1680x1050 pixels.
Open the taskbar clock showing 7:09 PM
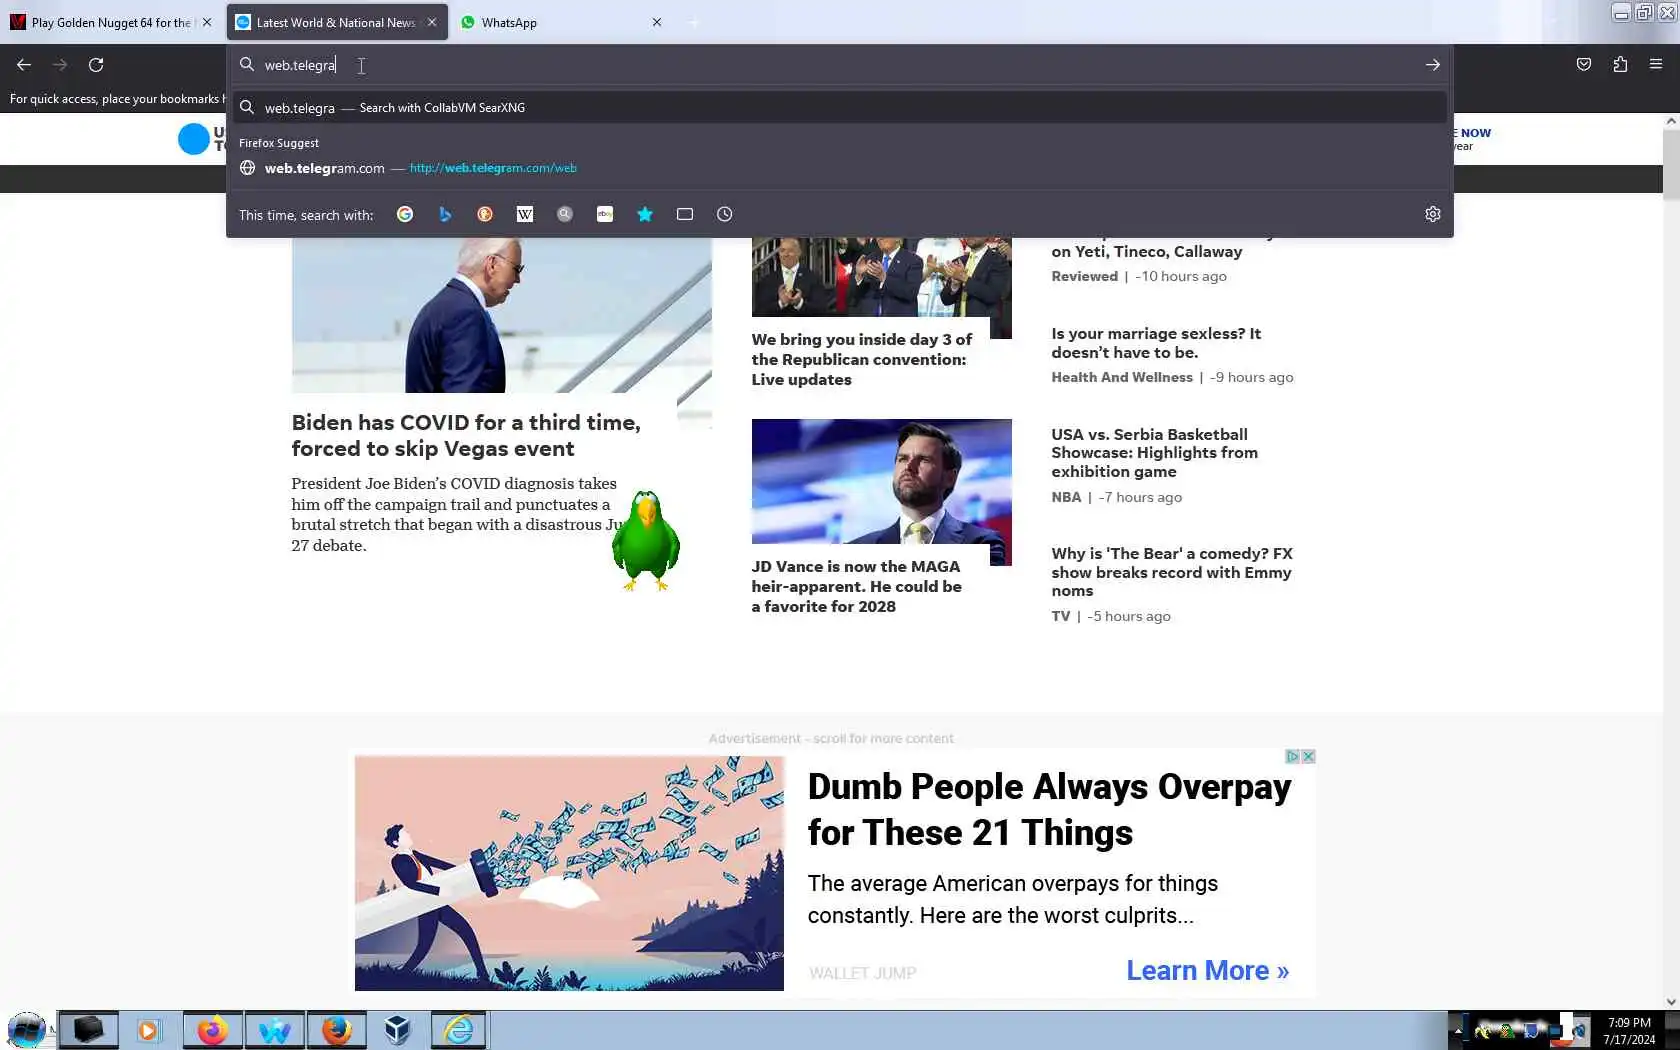click(x=1629, y=1031)
